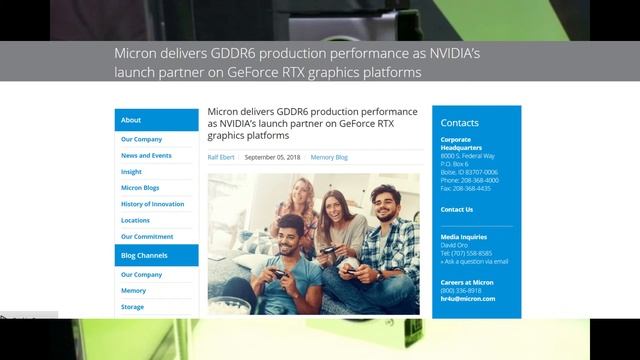Open the Contact Us link
Image resolution: width=640 pixels, height=360 pixels.
(x=456, y=209)
